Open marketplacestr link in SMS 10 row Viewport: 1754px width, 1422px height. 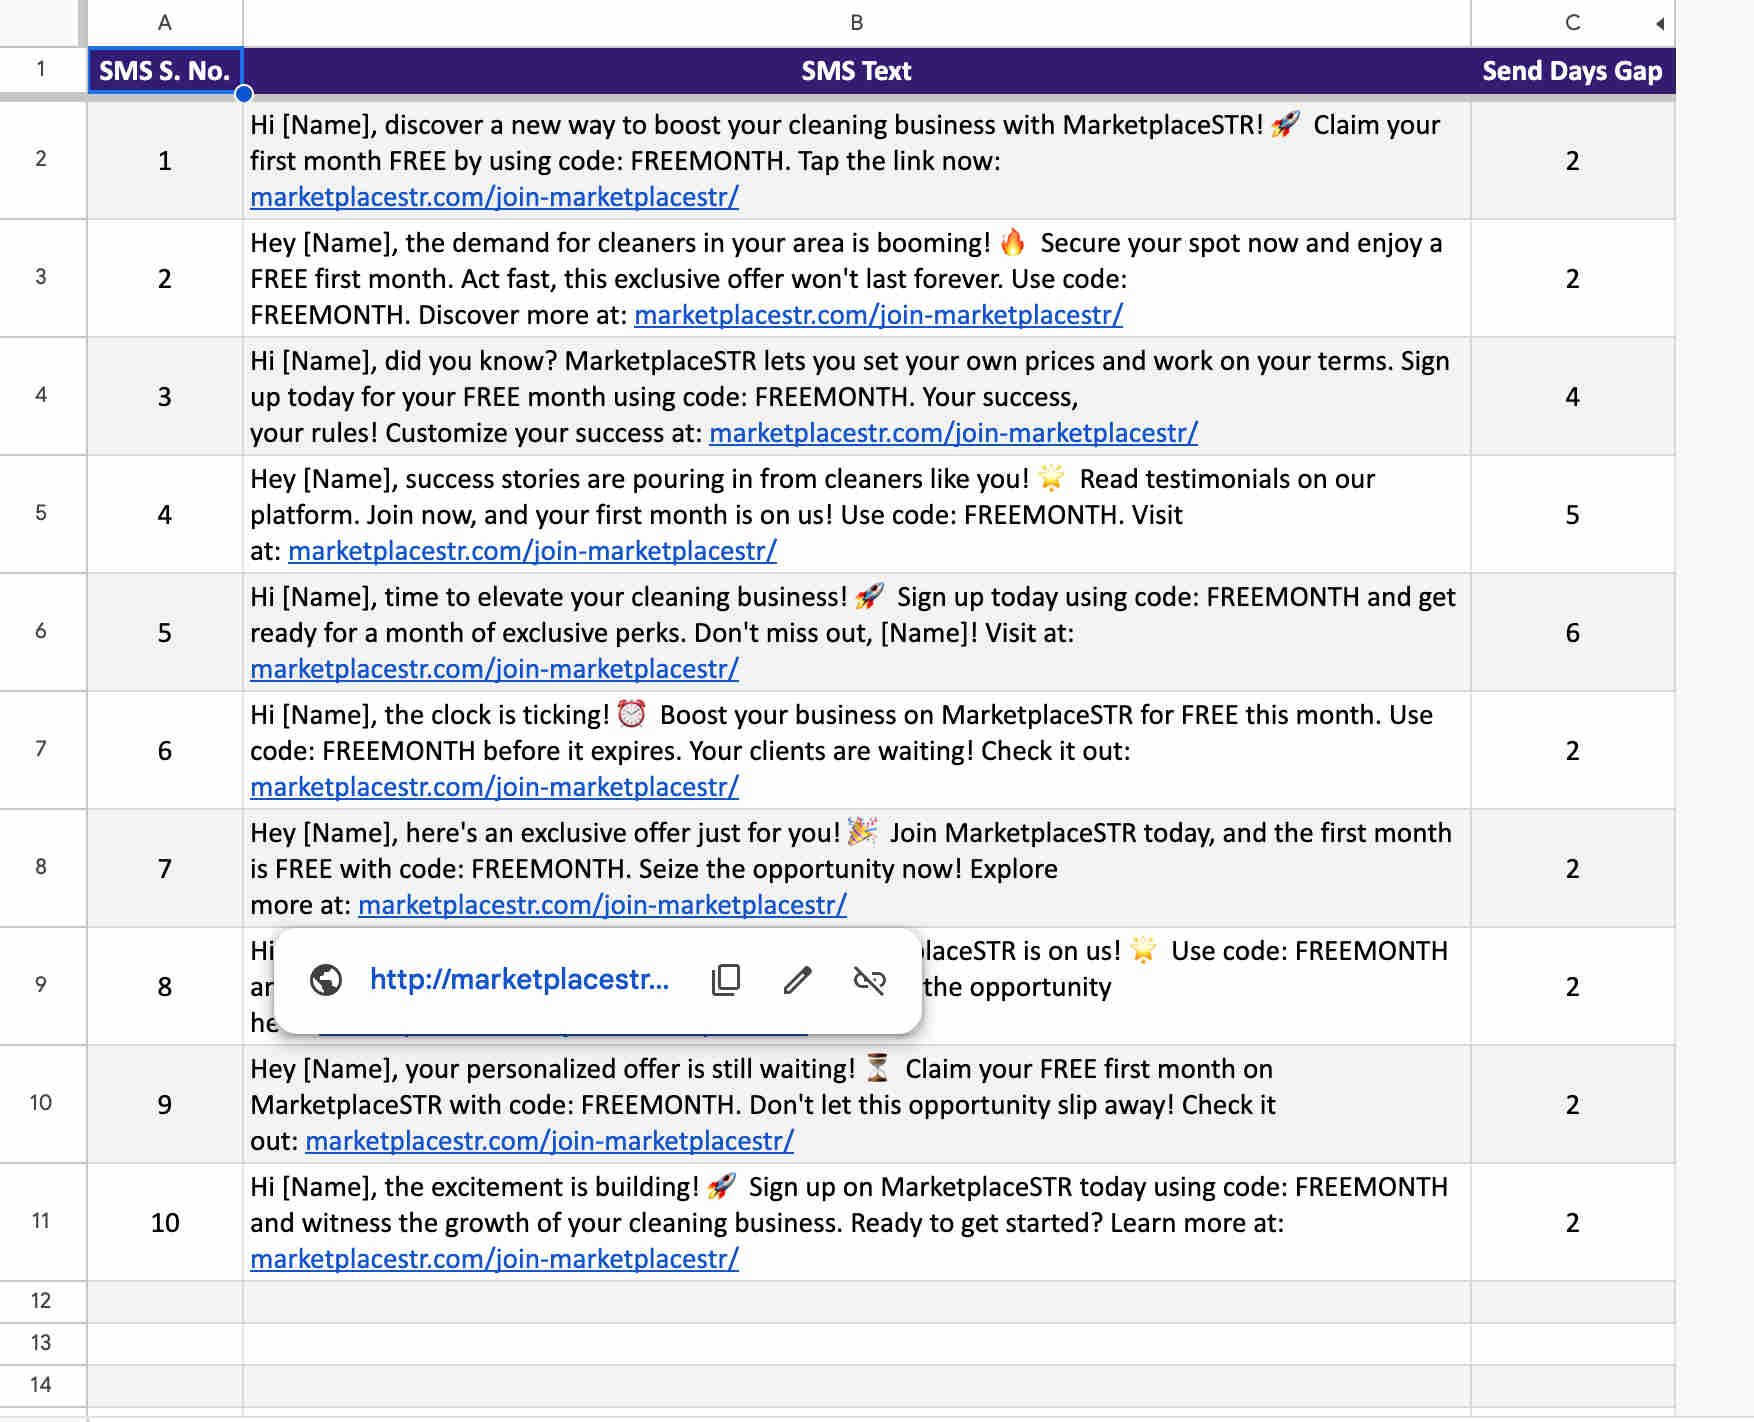pos(494,1259)
